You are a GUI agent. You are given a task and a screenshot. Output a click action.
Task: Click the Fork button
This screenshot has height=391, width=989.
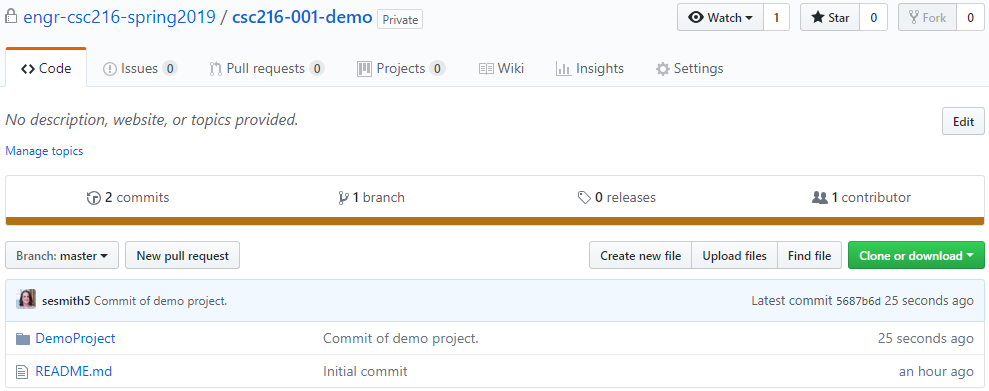[x=927, y=18]
